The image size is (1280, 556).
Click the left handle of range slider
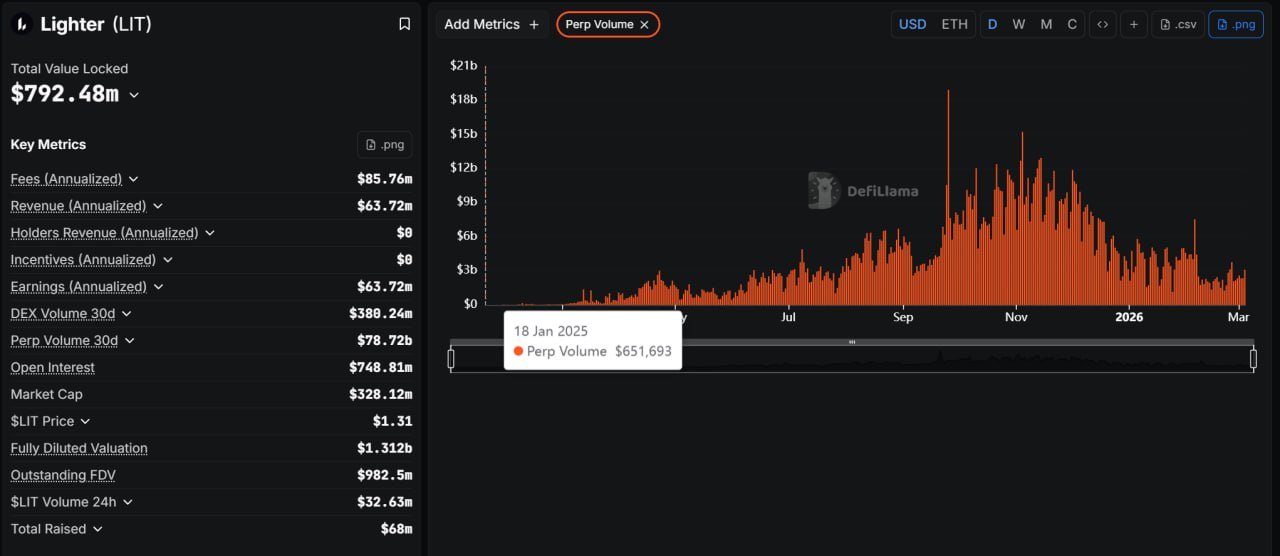[x=451, y=358]
